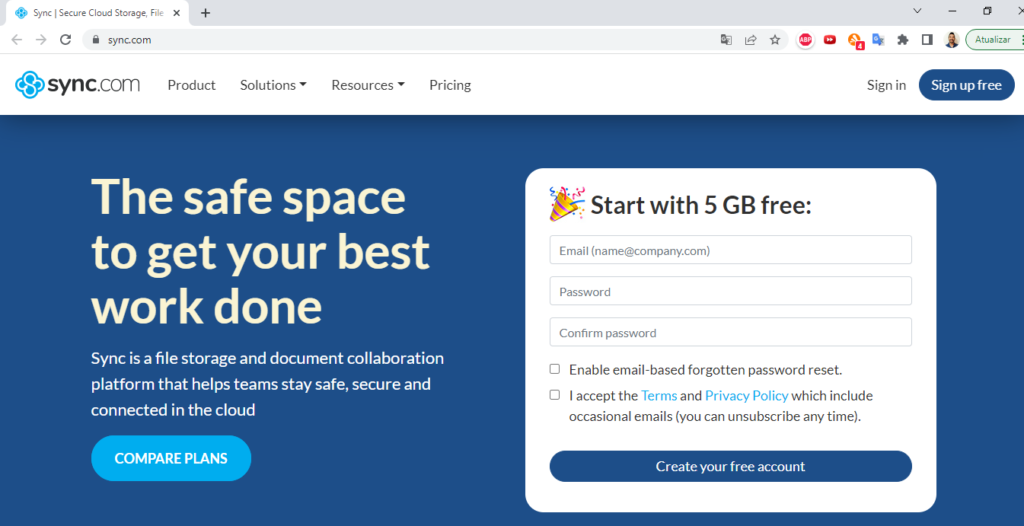Click the Sign up free button

tap(967, 85)
